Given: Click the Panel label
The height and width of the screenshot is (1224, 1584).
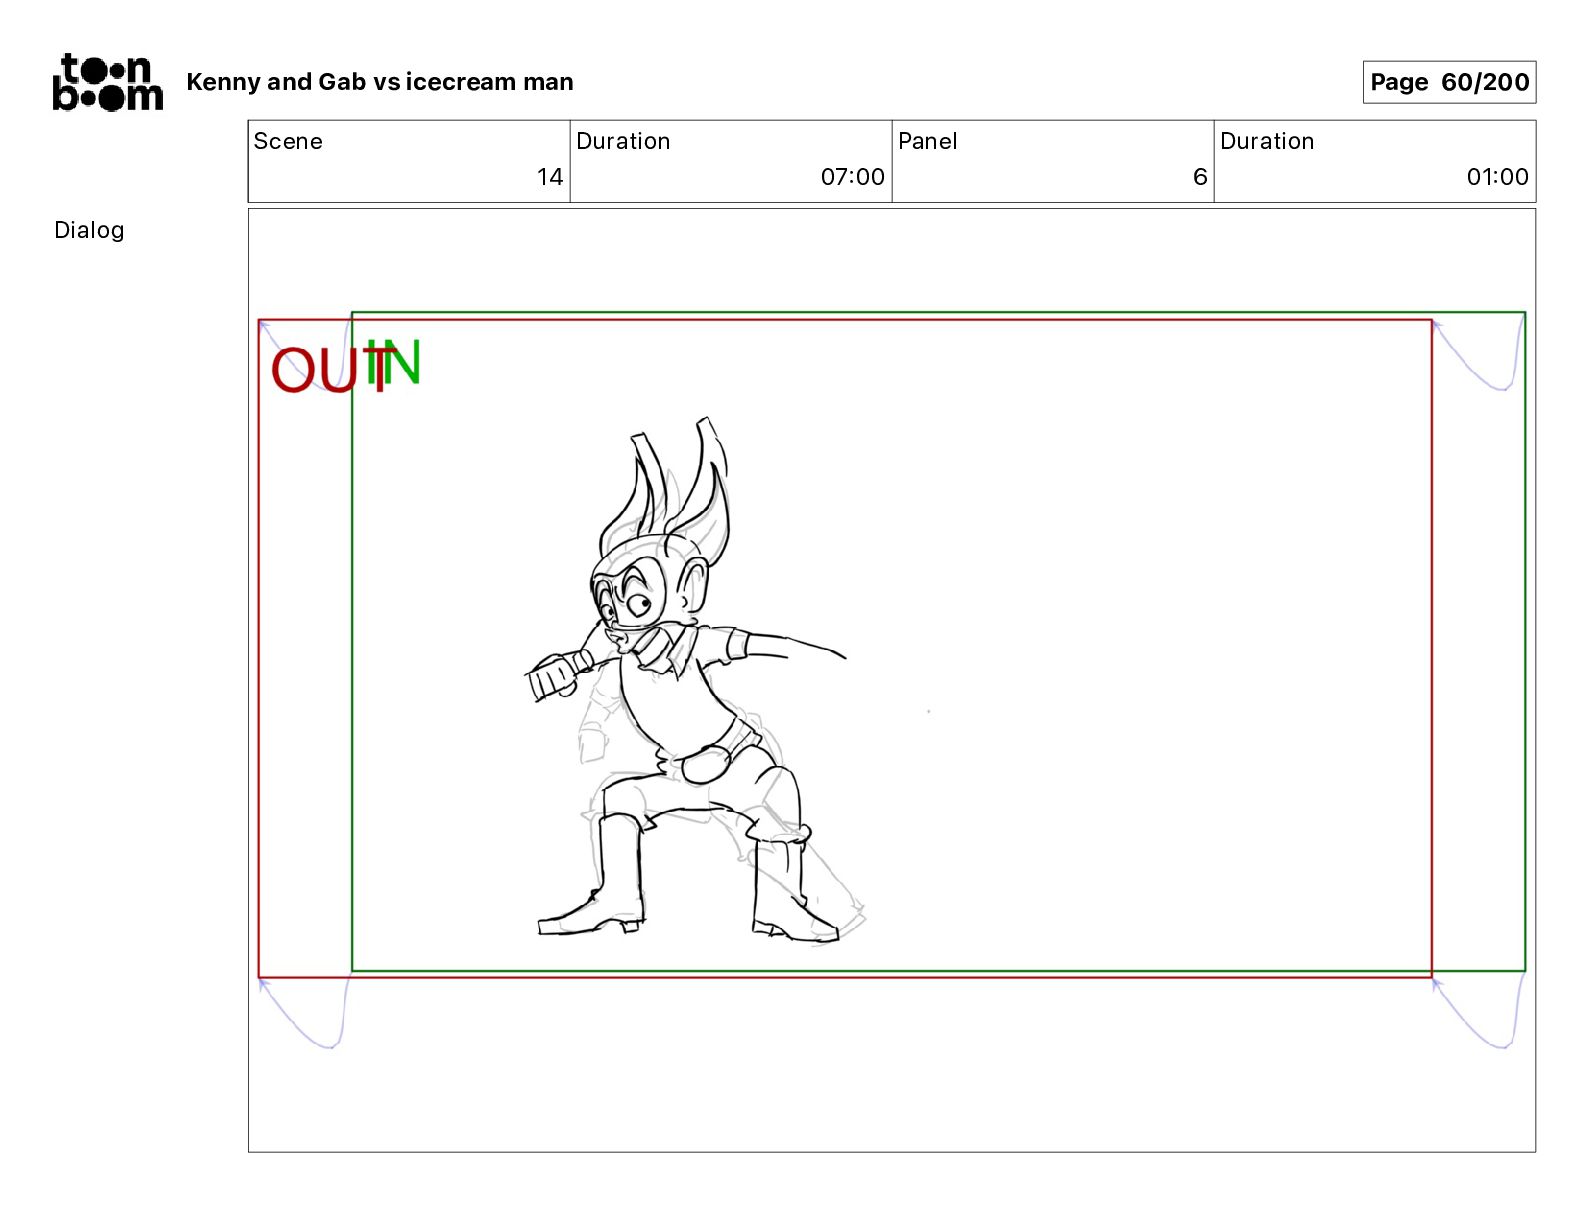Looking at the screenshot, I should click(x=927, y=141).
